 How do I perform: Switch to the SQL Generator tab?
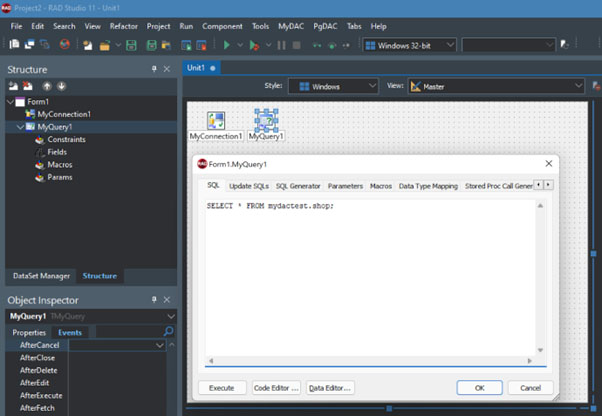[298, 186]
